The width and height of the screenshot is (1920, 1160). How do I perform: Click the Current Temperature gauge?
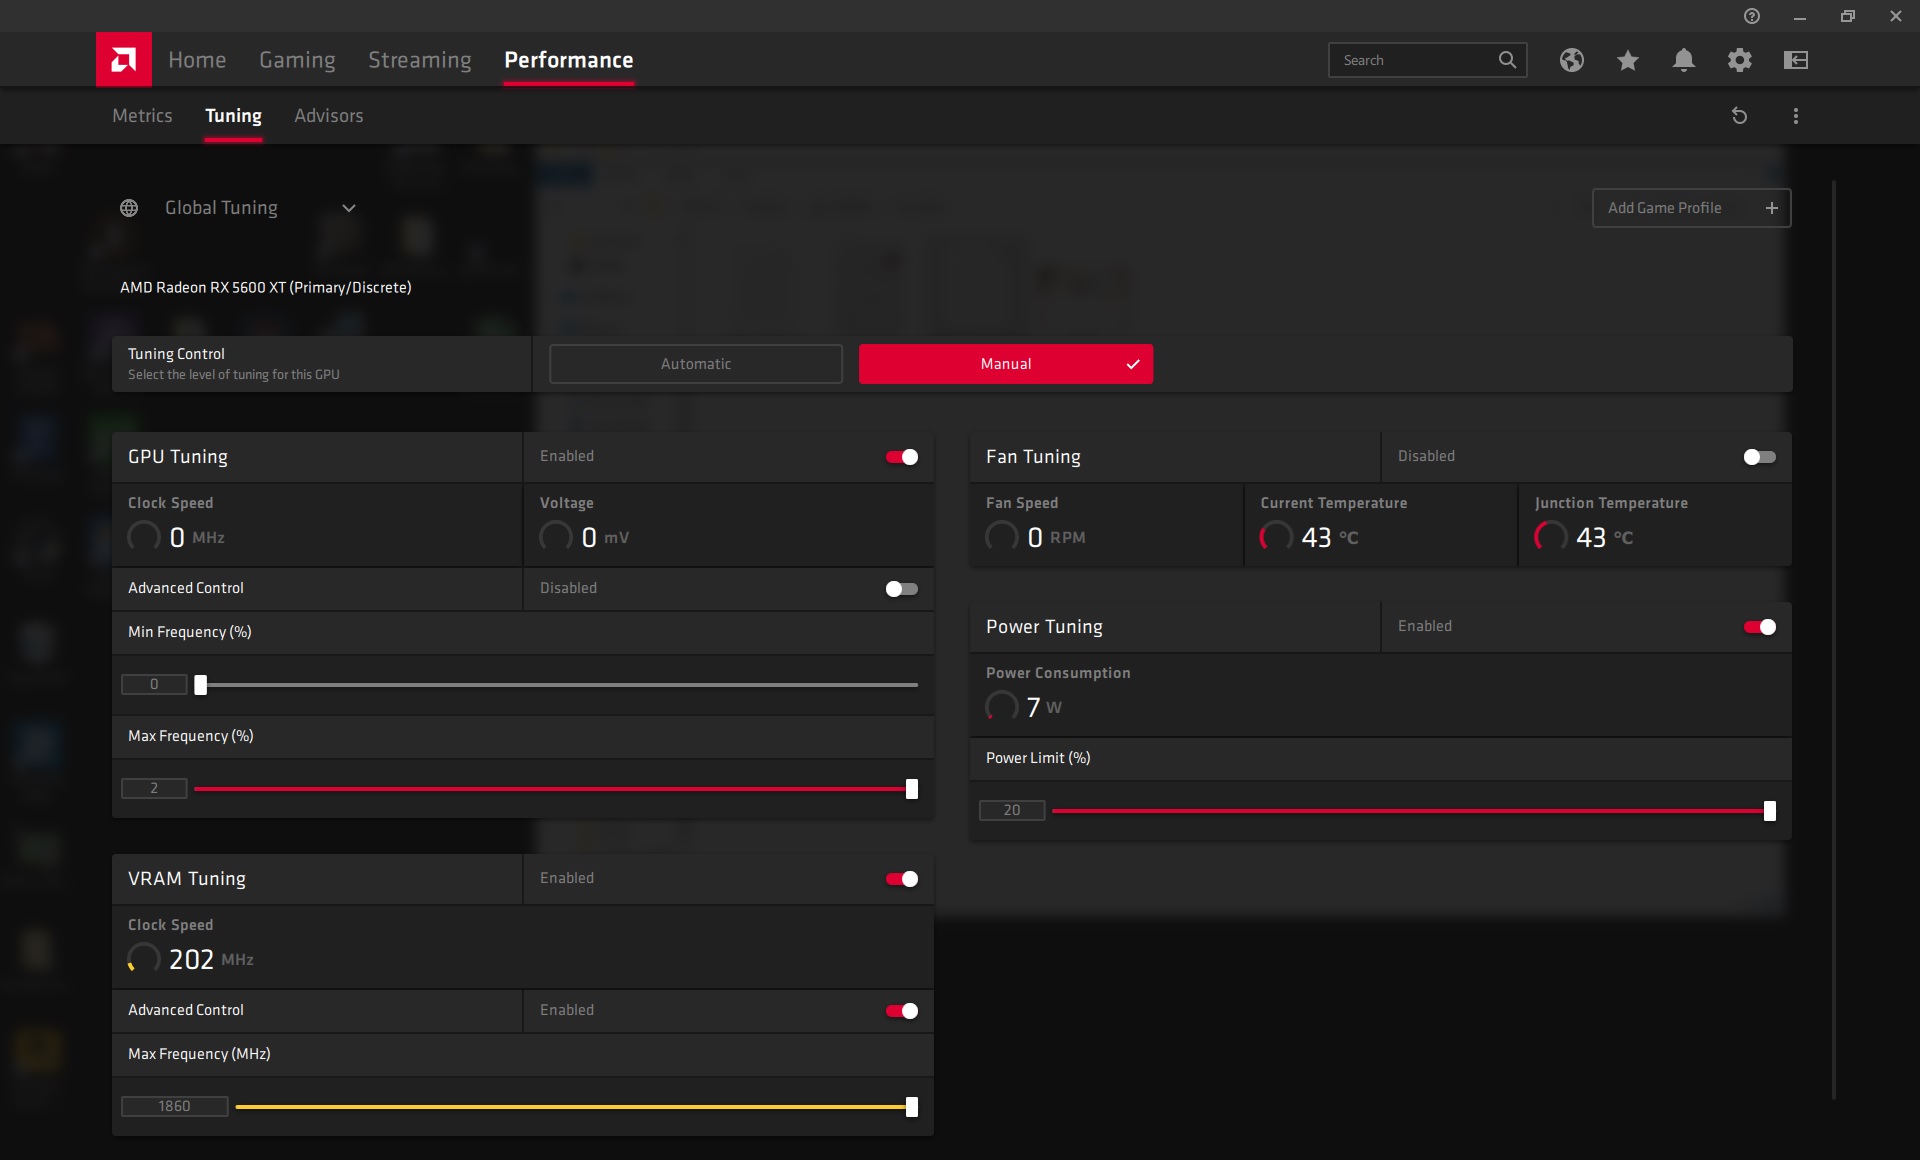[1276, 537]
